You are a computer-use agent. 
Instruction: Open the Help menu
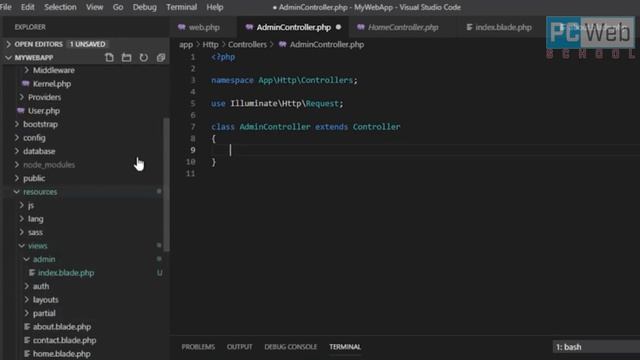tap(214, 7)
